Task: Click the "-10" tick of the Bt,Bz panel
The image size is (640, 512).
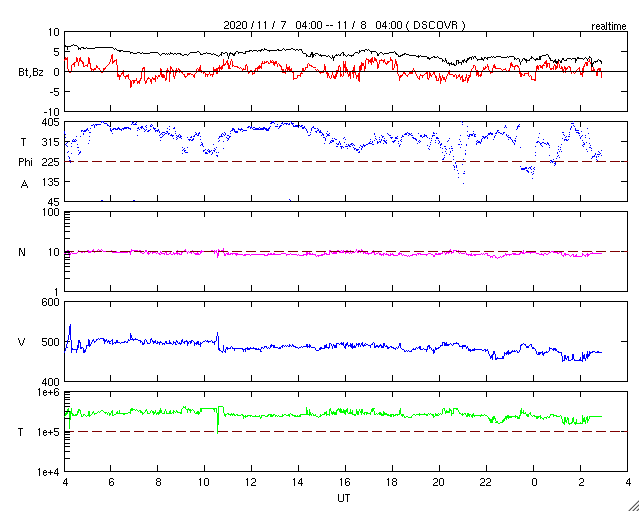Action: tap(51, 111)
